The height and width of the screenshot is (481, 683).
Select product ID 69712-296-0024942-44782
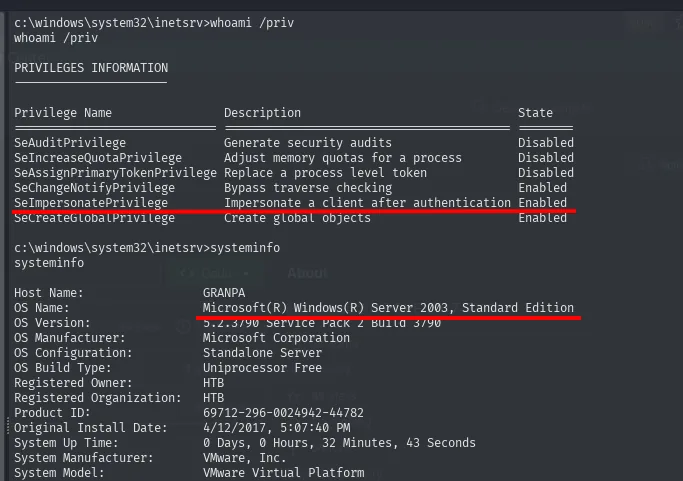283,413
